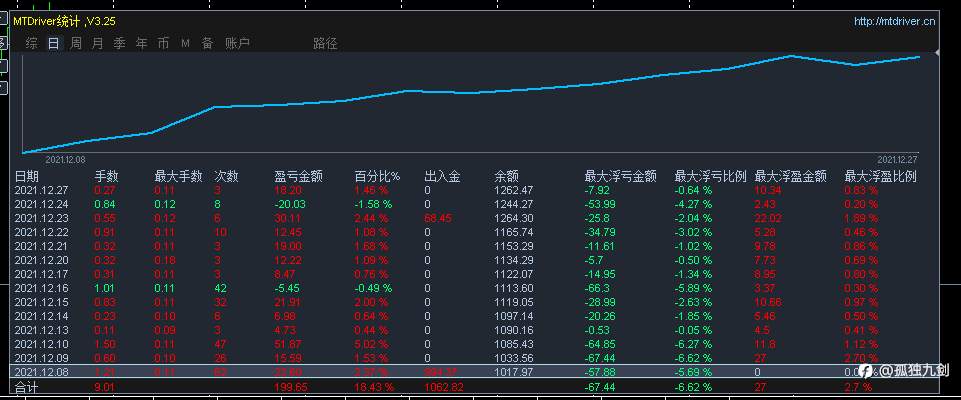Open the 周 weekly tab
This screenshot has height=400, width=961.
click(76, 43)
